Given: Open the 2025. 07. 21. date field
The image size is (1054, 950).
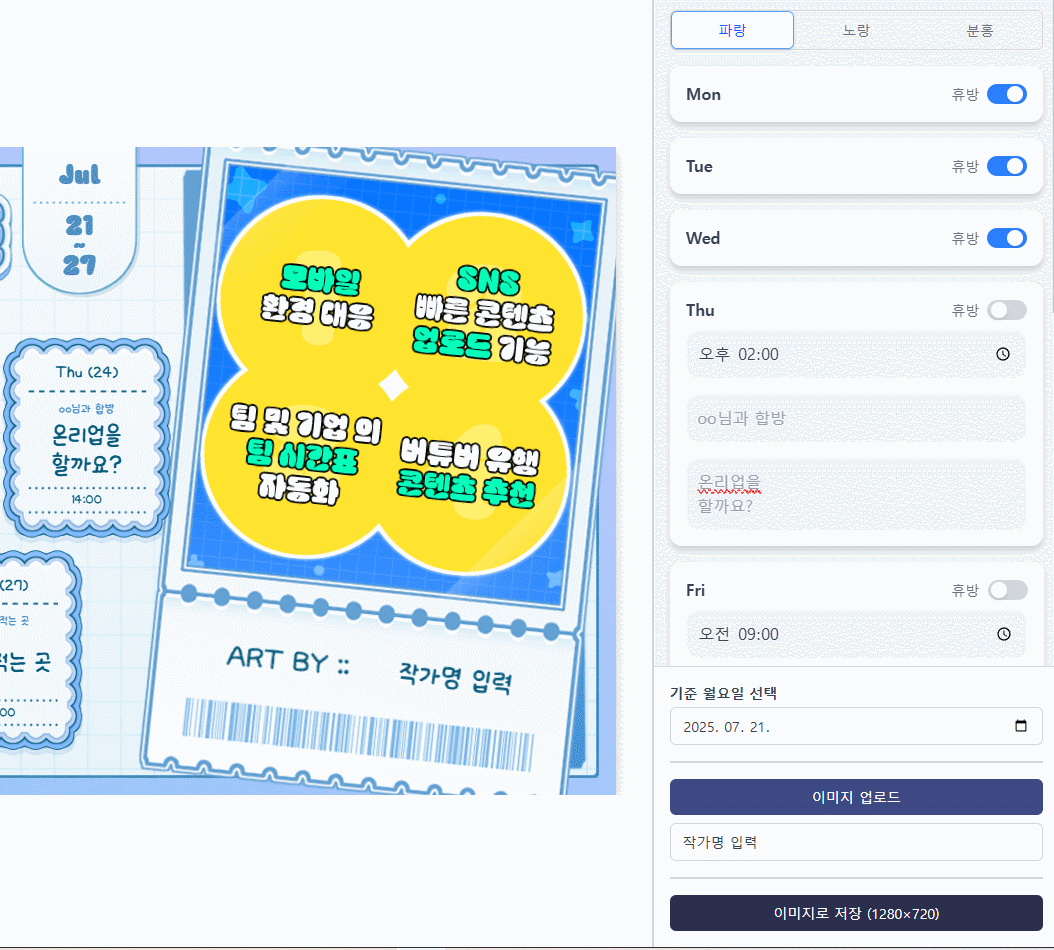Looking at the screenshot, I should [840, 726].
